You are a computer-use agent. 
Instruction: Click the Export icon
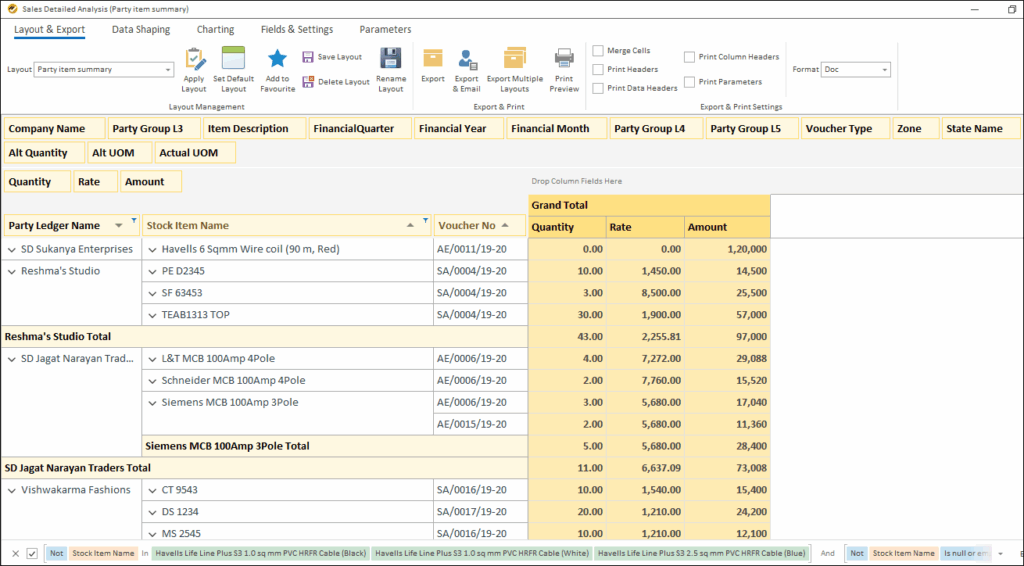coord(433,60)
